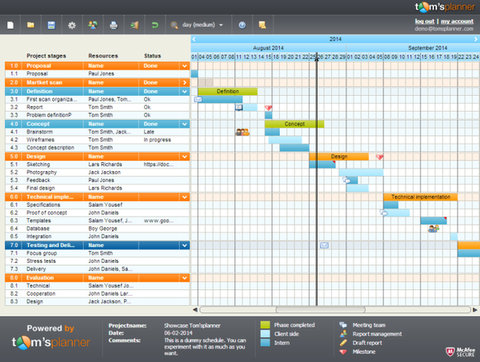Collapse the 5.0 Design group chevron
The image size is (480, 362).
[185, 157]
